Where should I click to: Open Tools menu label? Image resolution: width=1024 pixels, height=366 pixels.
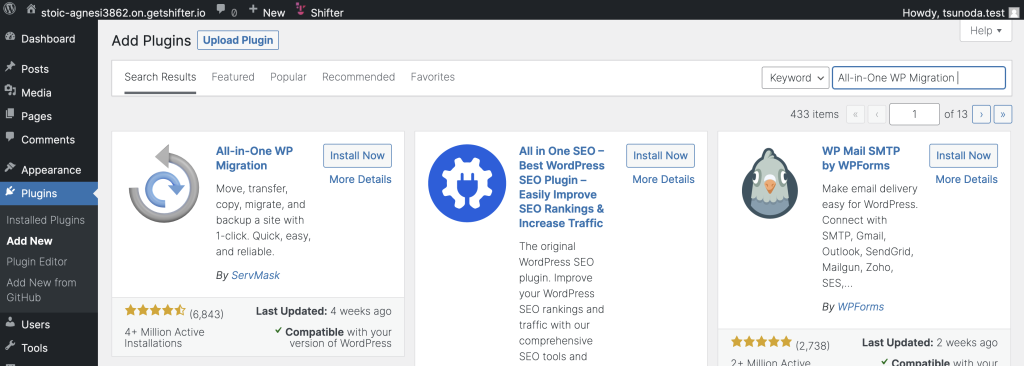point(34,348)
